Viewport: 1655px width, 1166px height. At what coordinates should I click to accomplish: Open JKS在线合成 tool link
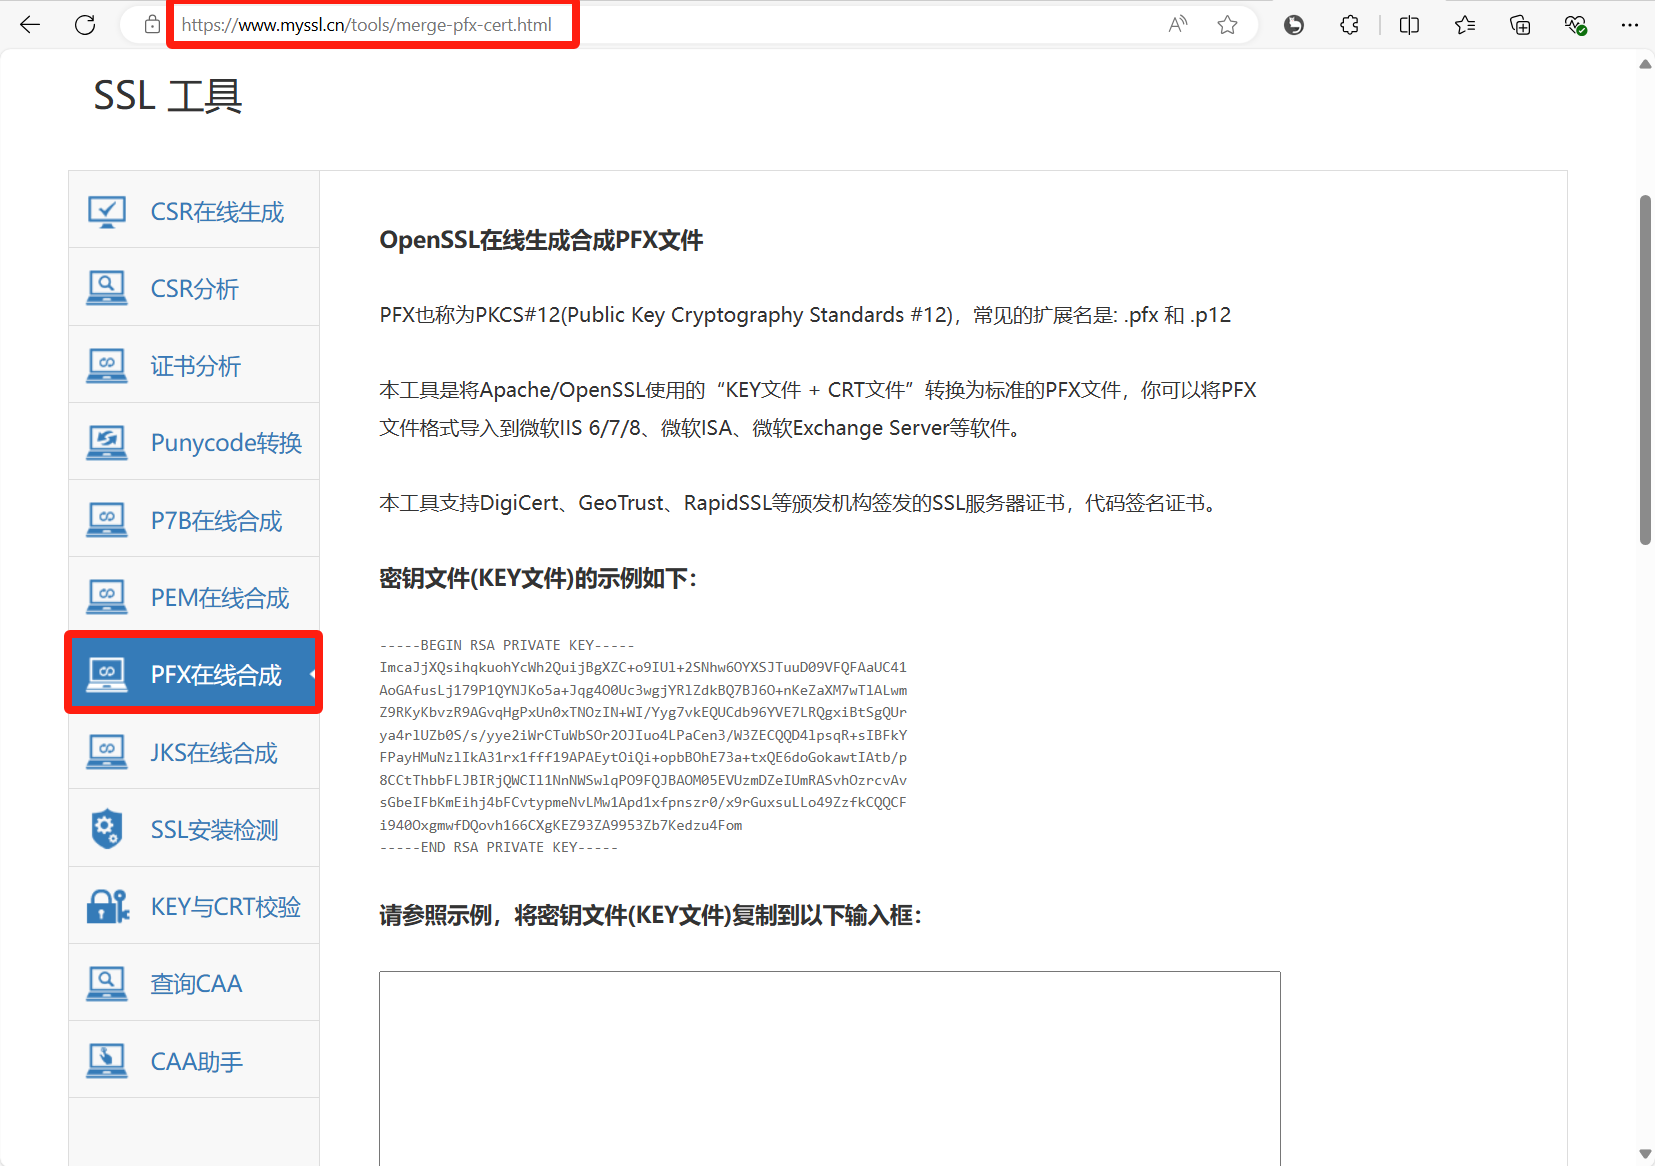[214, 753]
